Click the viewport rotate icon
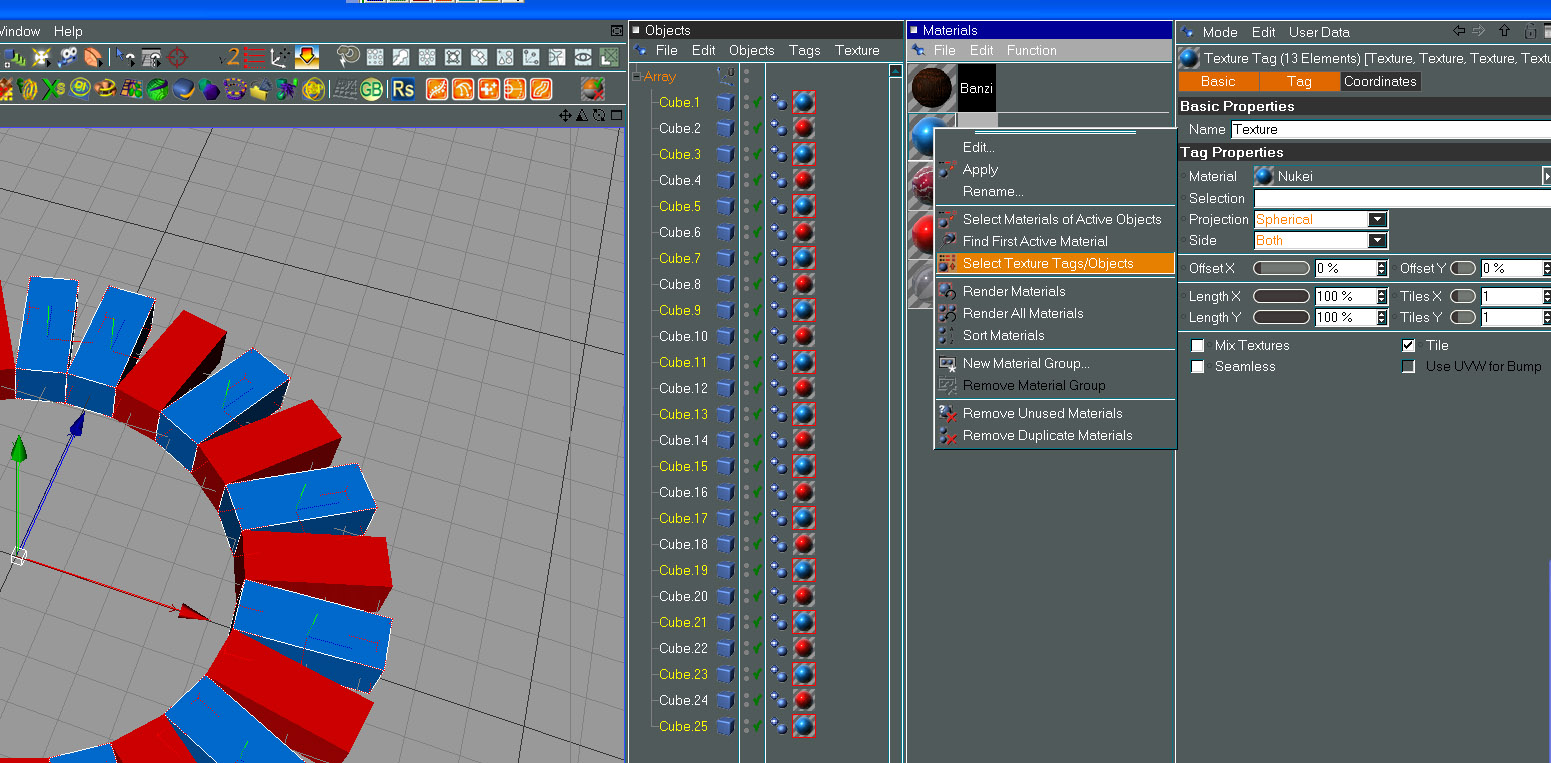The width and height of the screenshot is (1551, 763). [x=598, y=115]
